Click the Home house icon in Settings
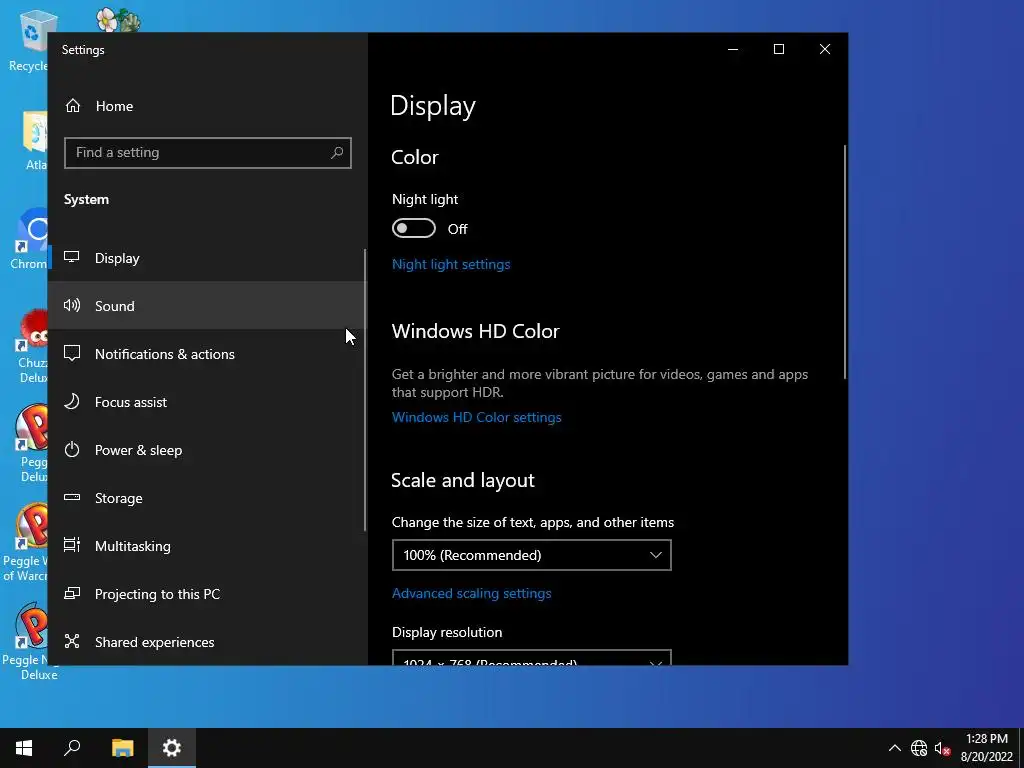 coord(72,106)
